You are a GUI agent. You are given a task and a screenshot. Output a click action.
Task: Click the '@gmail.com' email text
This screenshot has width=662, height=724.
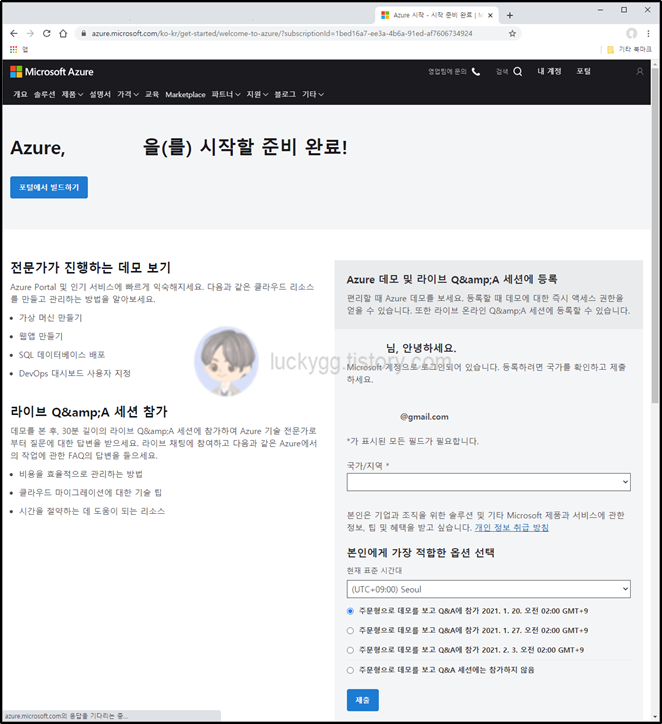coord(424,416)
